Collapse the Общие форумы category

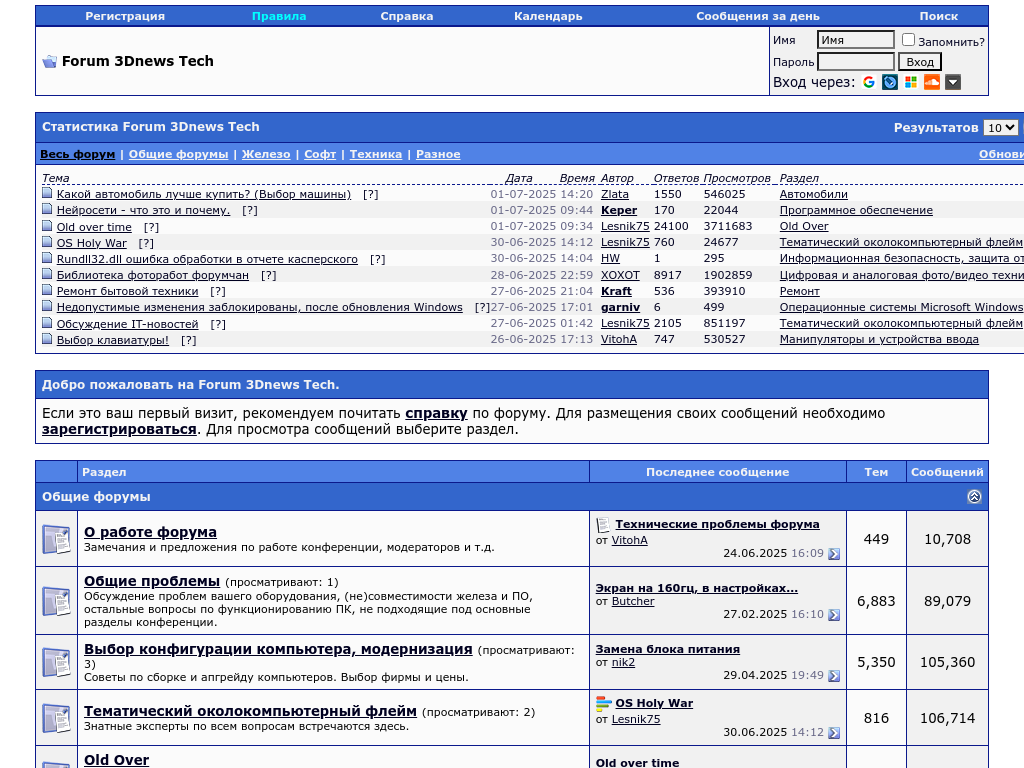pos(974,496)
